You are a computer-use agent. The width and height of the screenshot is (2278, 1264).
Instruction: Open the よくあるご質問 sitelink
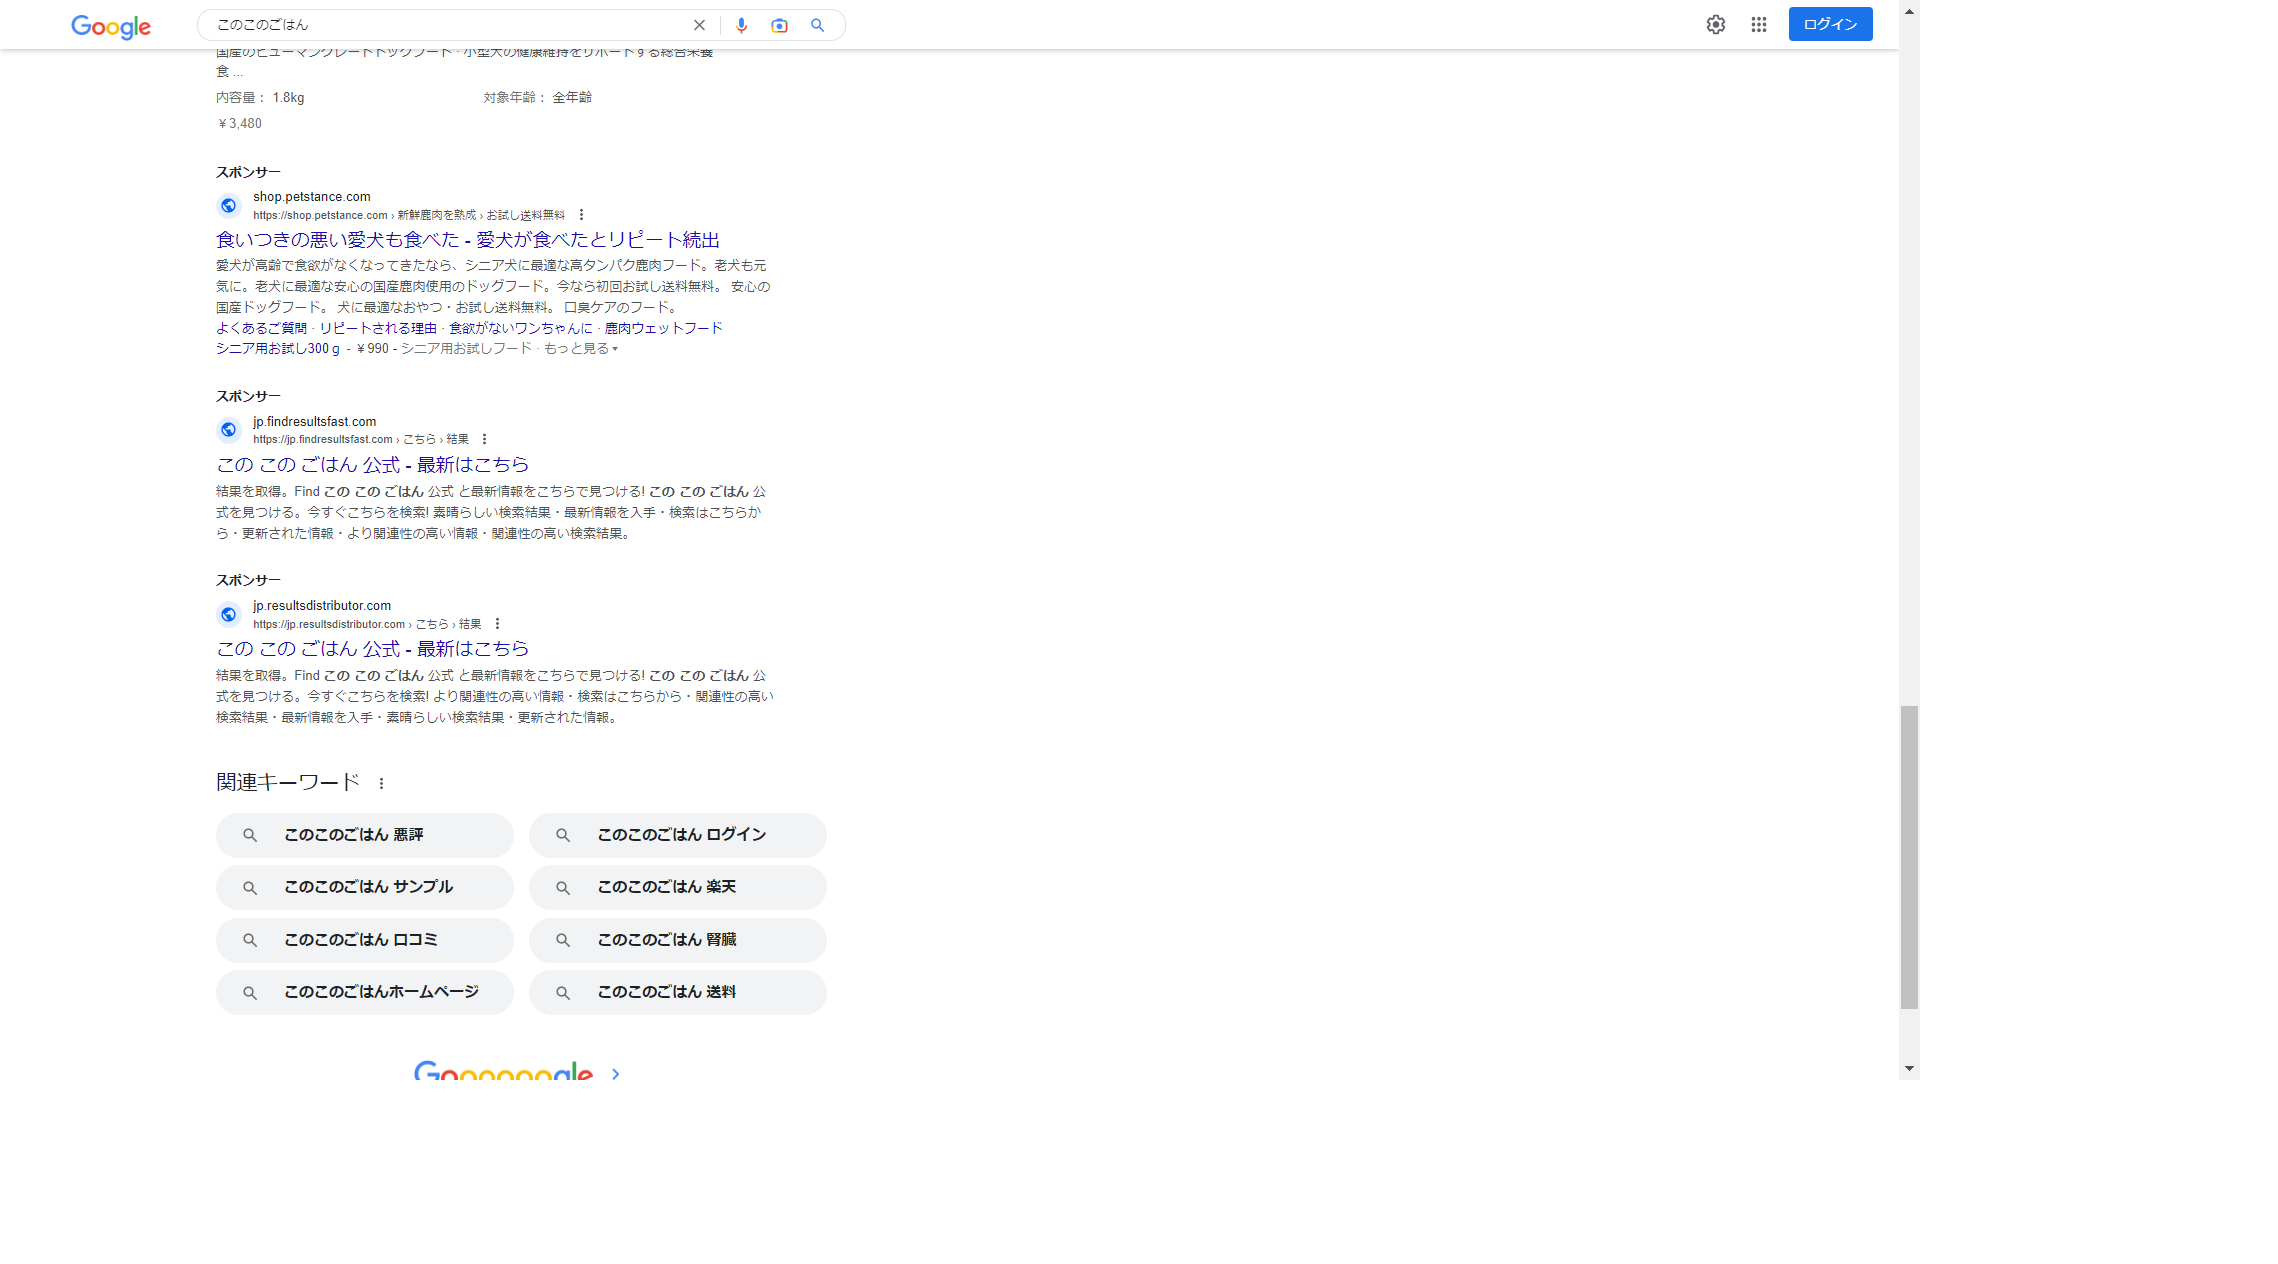(x=261, y=328)
